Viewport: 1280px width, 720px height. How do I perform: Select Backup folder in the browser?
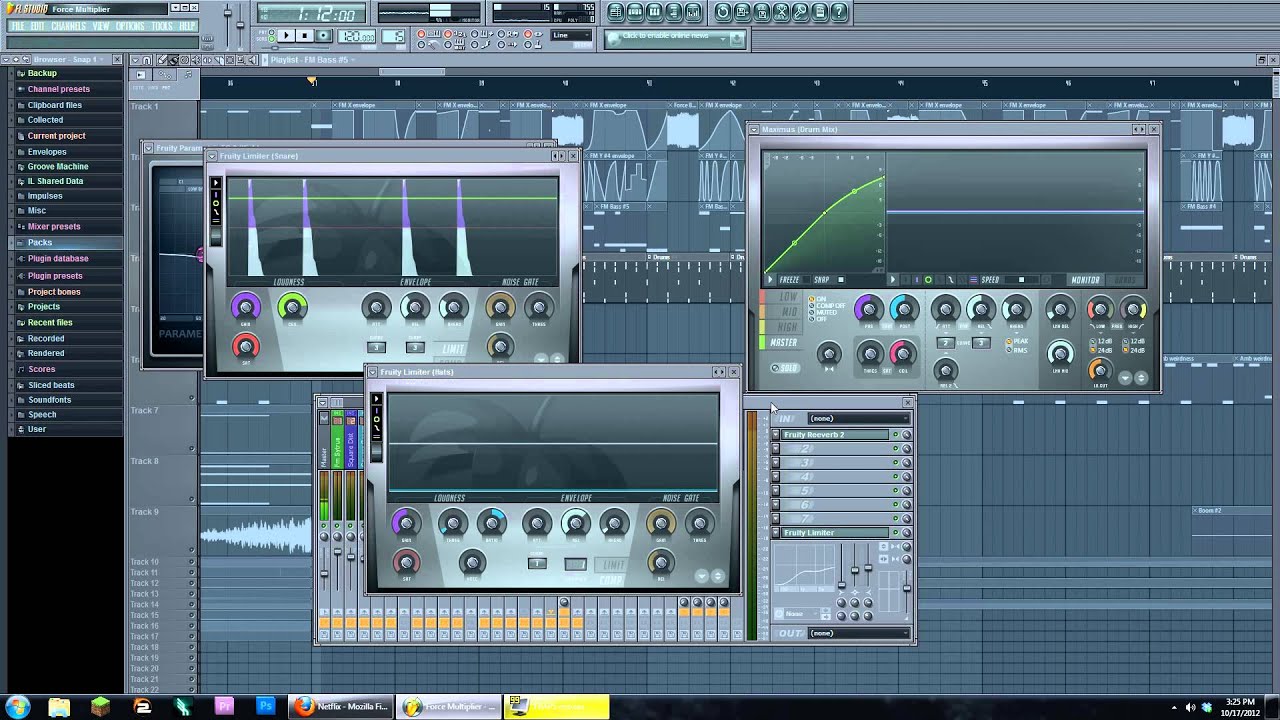point(42,73)
